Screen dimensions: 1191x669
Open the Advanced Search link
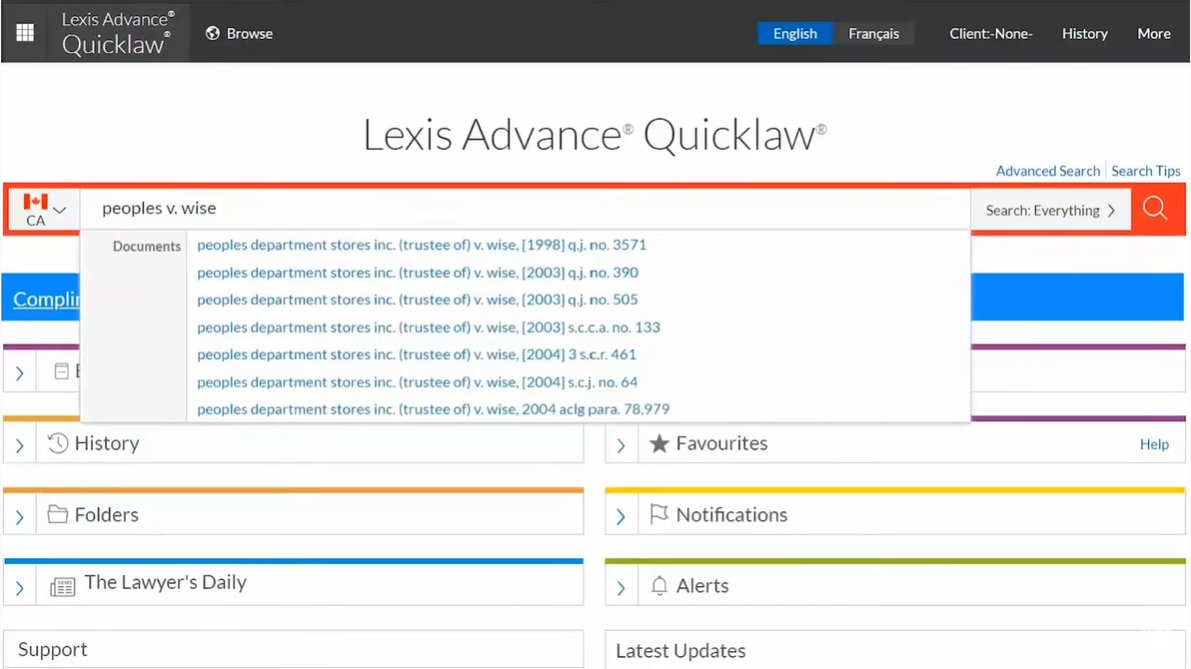tap(1047, 171)
